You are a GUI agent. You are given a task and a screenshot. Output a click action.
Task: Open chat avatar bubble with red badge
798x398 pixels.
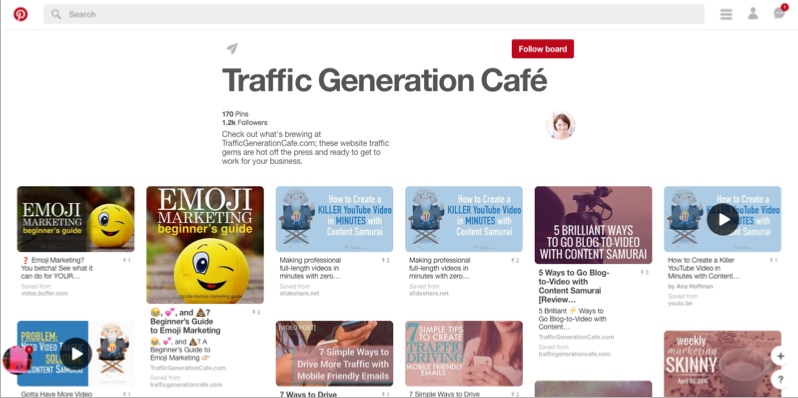click(17, 360)
